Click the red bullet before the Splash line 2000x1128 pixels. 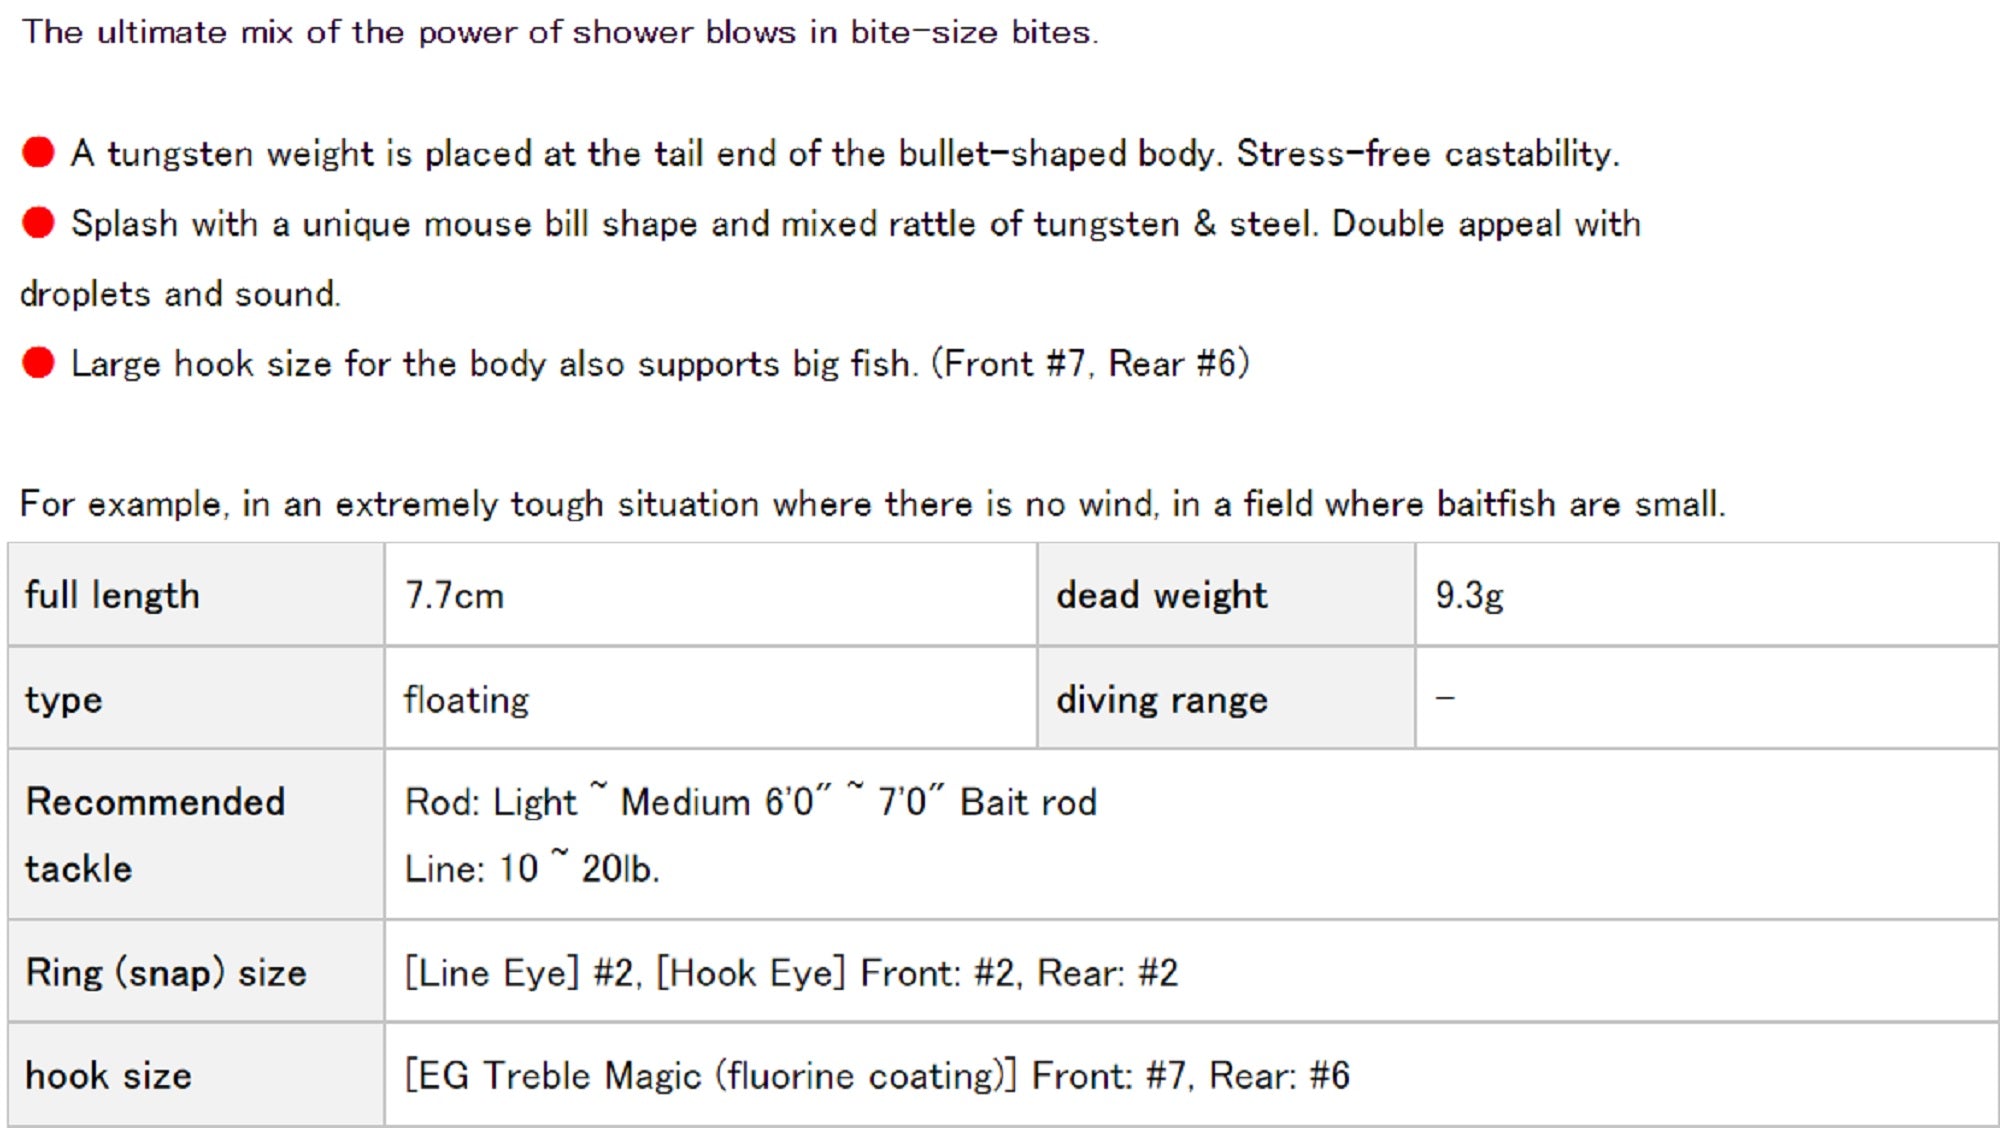pos(38,223)
